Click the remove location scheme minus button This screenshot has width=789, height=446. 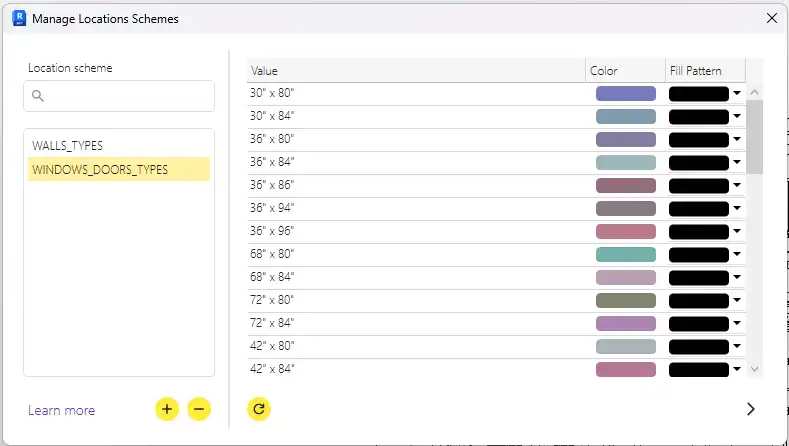click(199, 409)
